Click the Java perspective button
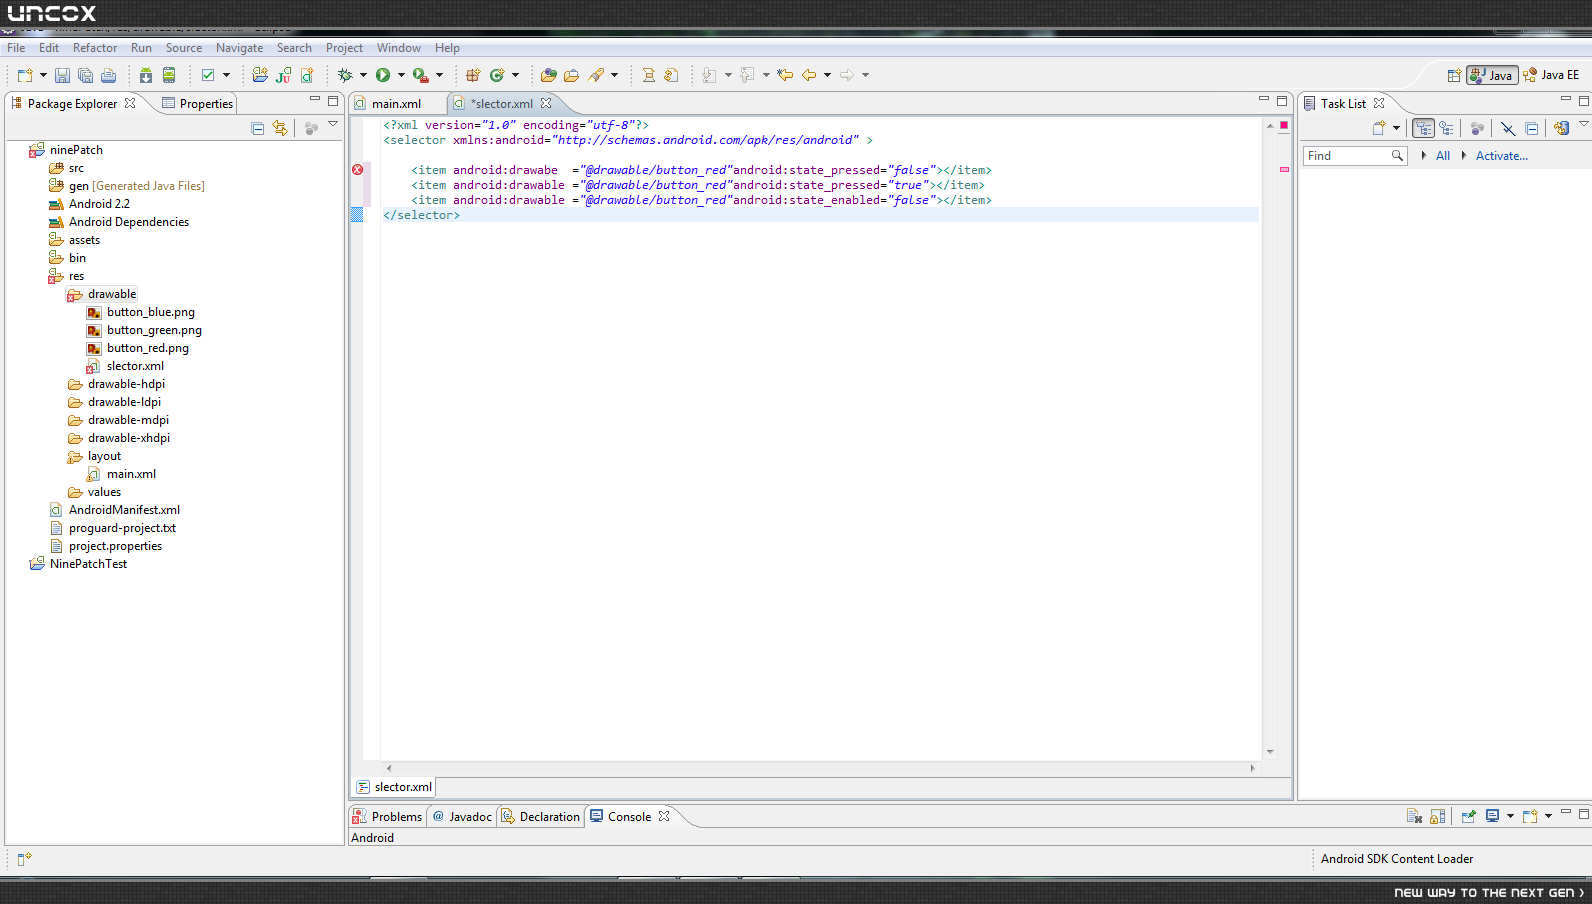The image size is (1592, 904). (1492, 75)
